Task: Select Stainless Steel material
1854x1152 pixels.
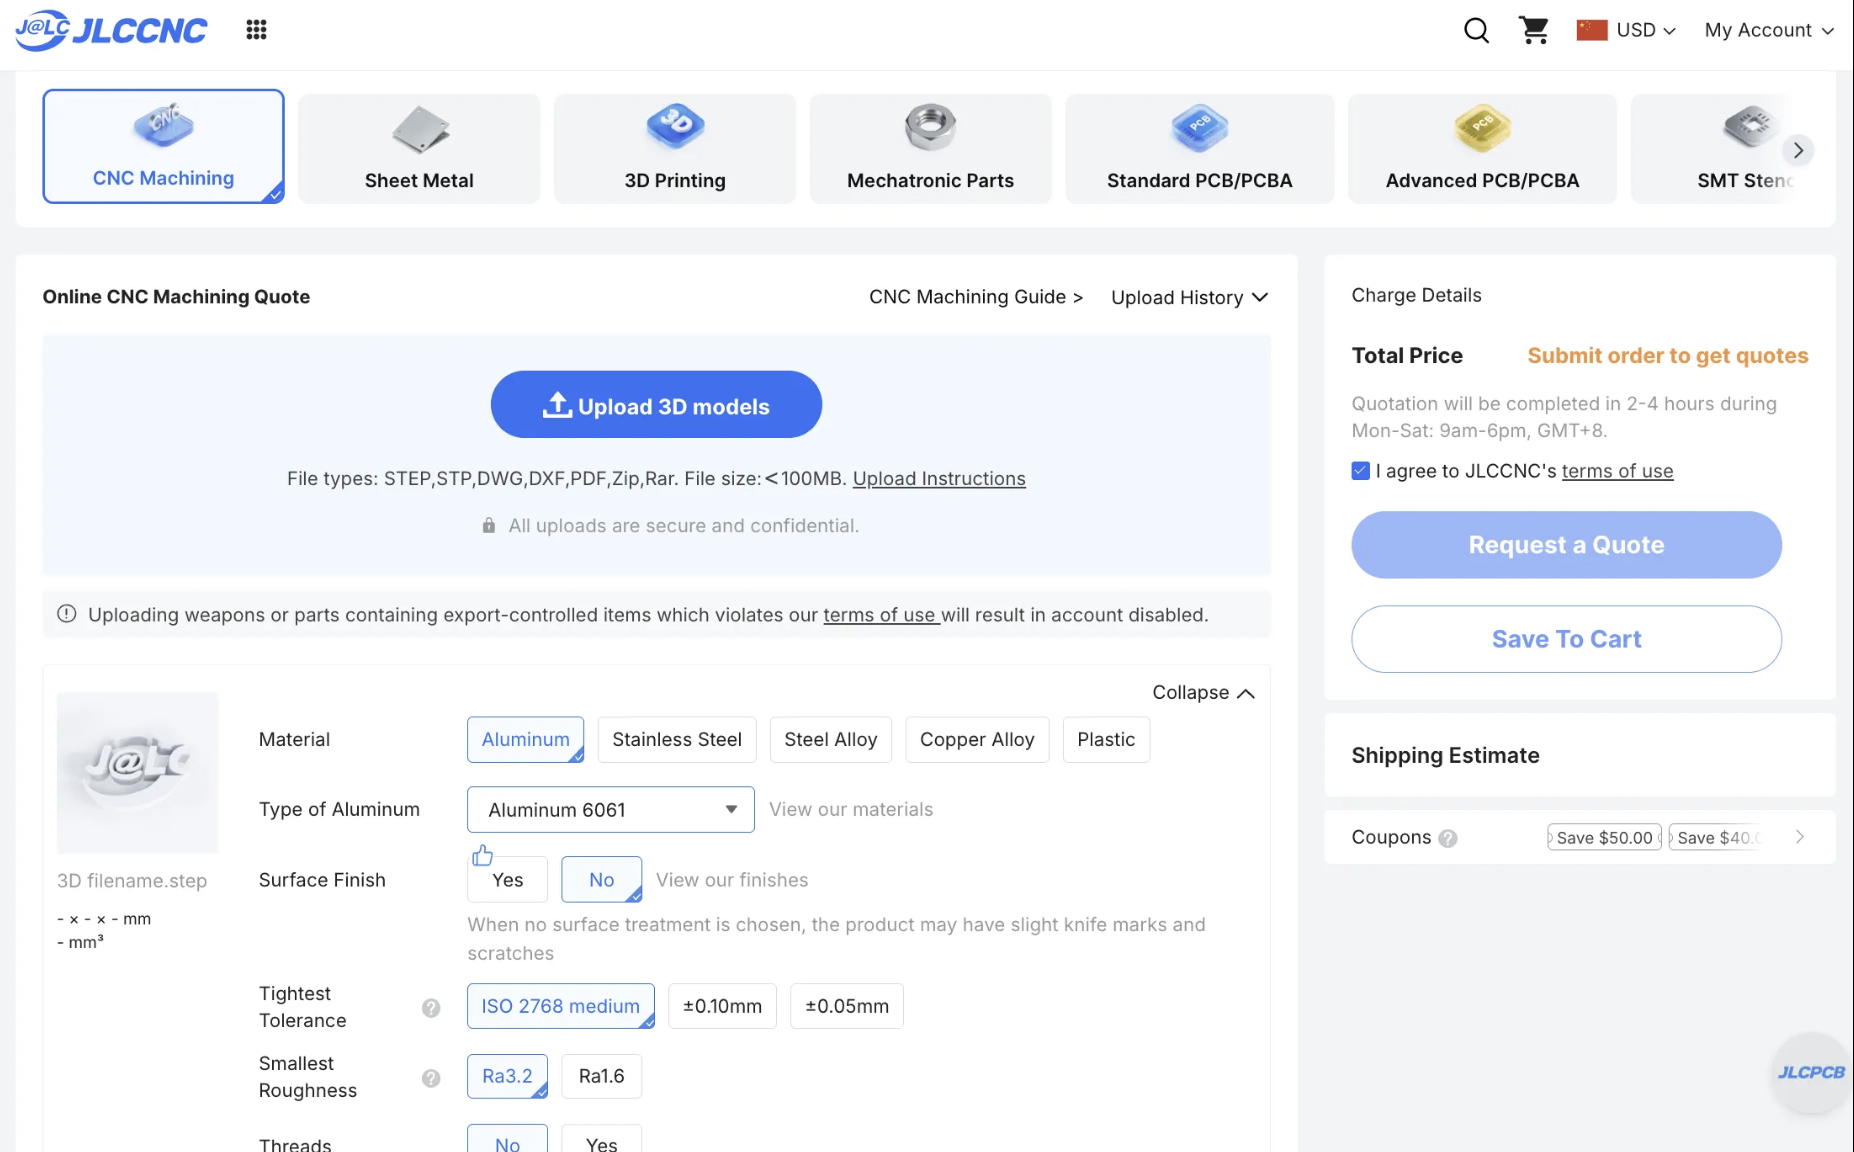Action: tap(677, 740)
